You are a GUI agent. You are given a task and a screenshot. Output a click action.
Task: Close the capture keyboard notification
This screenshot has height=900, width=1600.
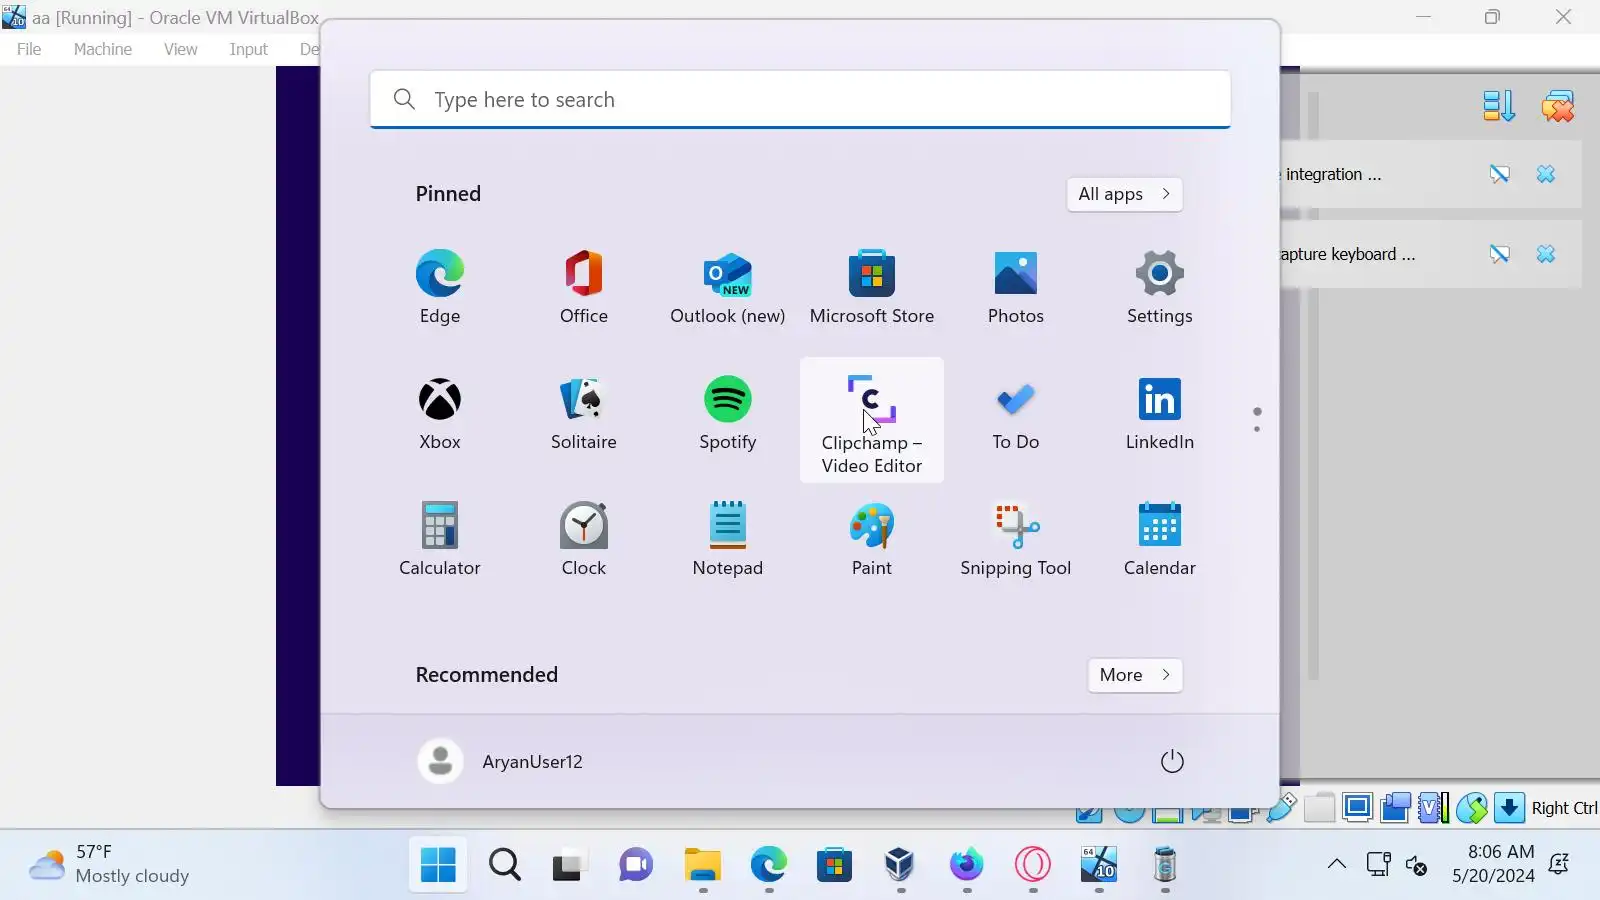[1546, 254]
